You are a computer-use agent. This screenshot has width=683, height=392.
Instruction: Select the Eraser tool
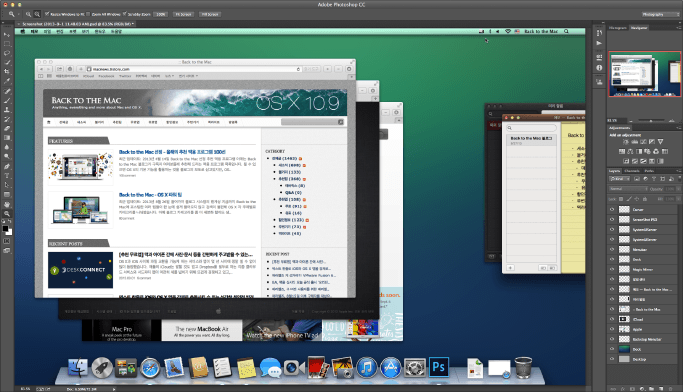click(x=7, y=128)
